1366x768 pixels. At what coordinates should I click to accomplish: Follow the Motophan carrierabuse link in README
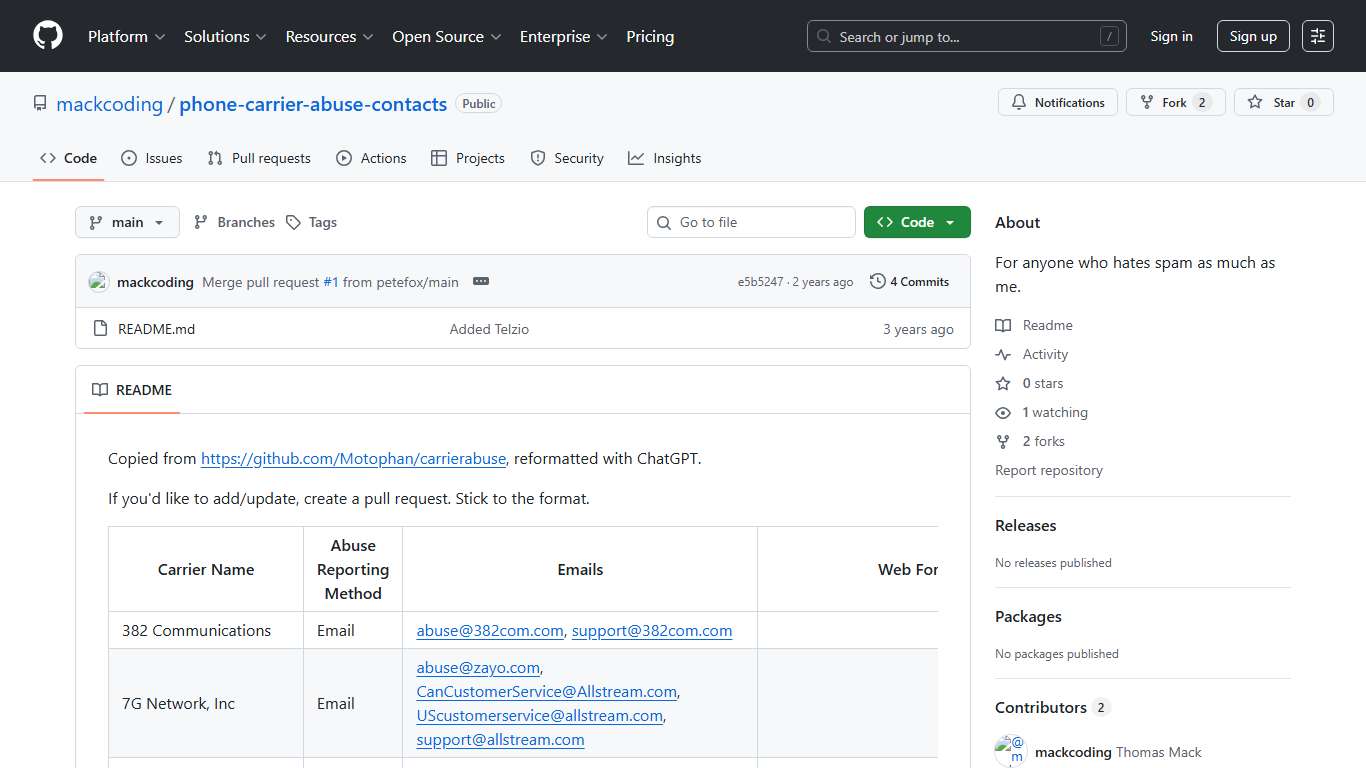coord(353,458)
